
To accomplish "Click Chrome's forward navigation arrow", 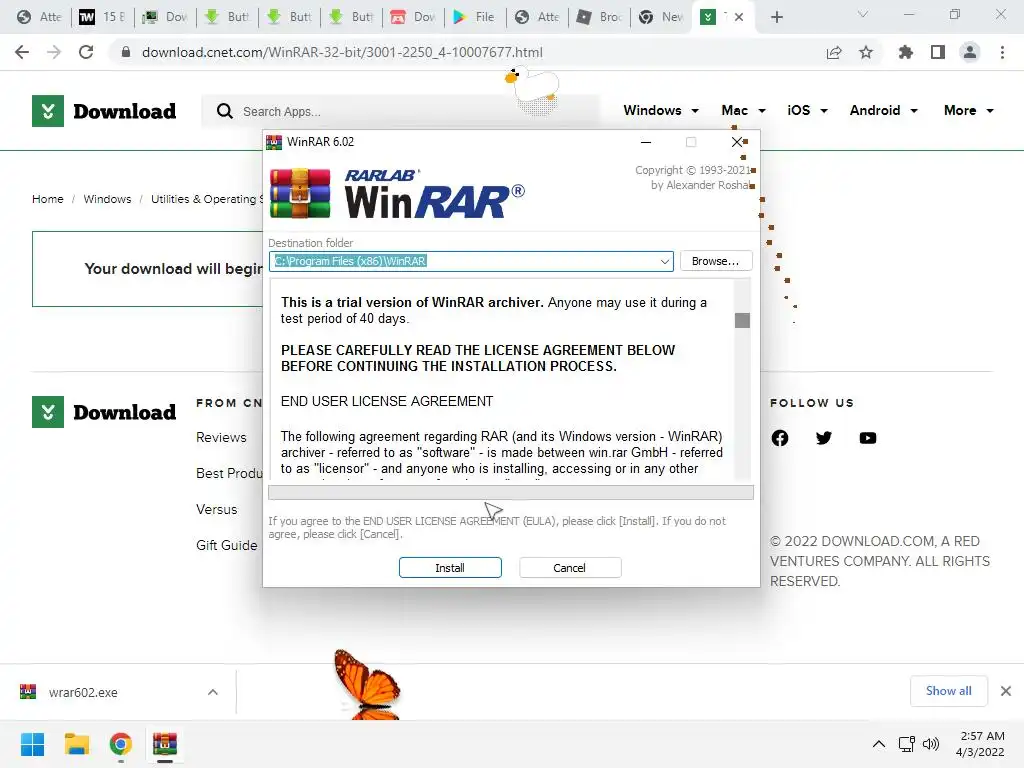I will (x=54, y=52).
